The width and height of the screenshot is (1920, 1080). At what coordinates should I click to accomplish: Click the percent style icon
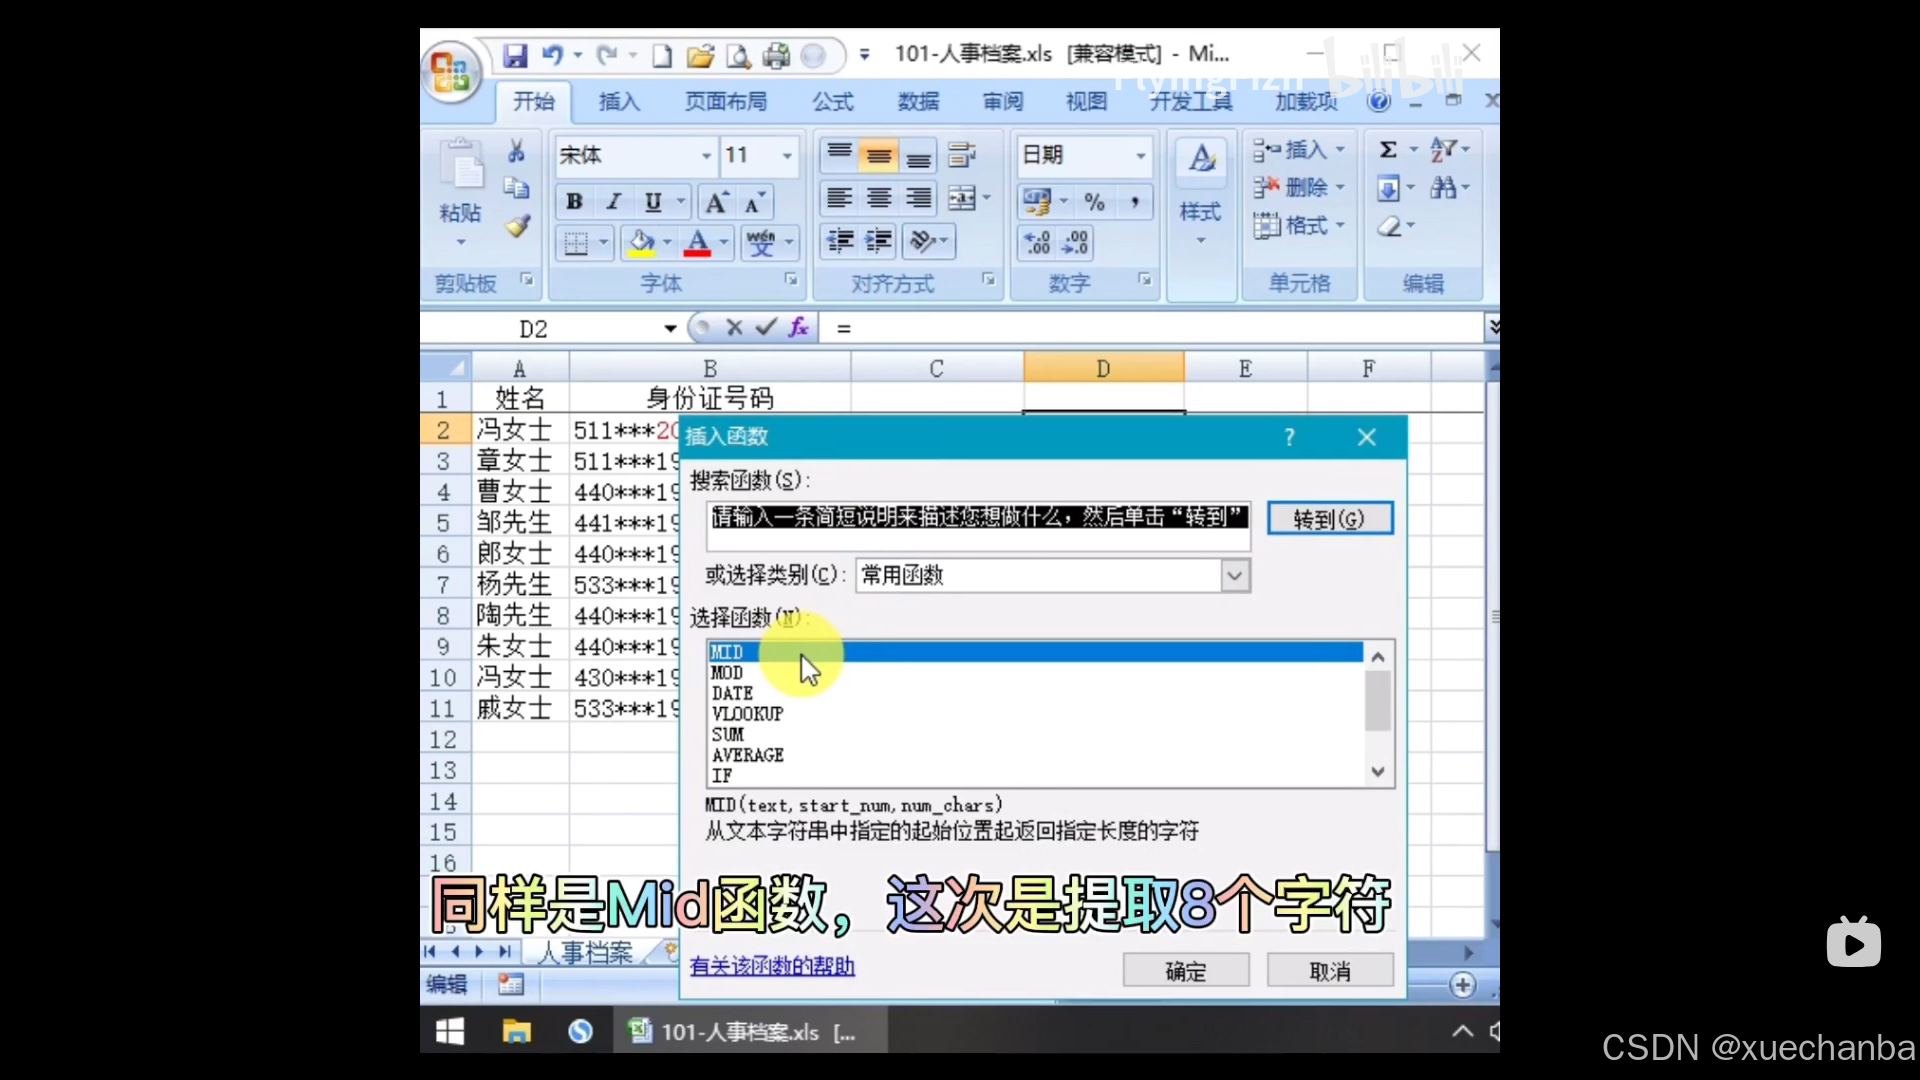coord(1095,203)
